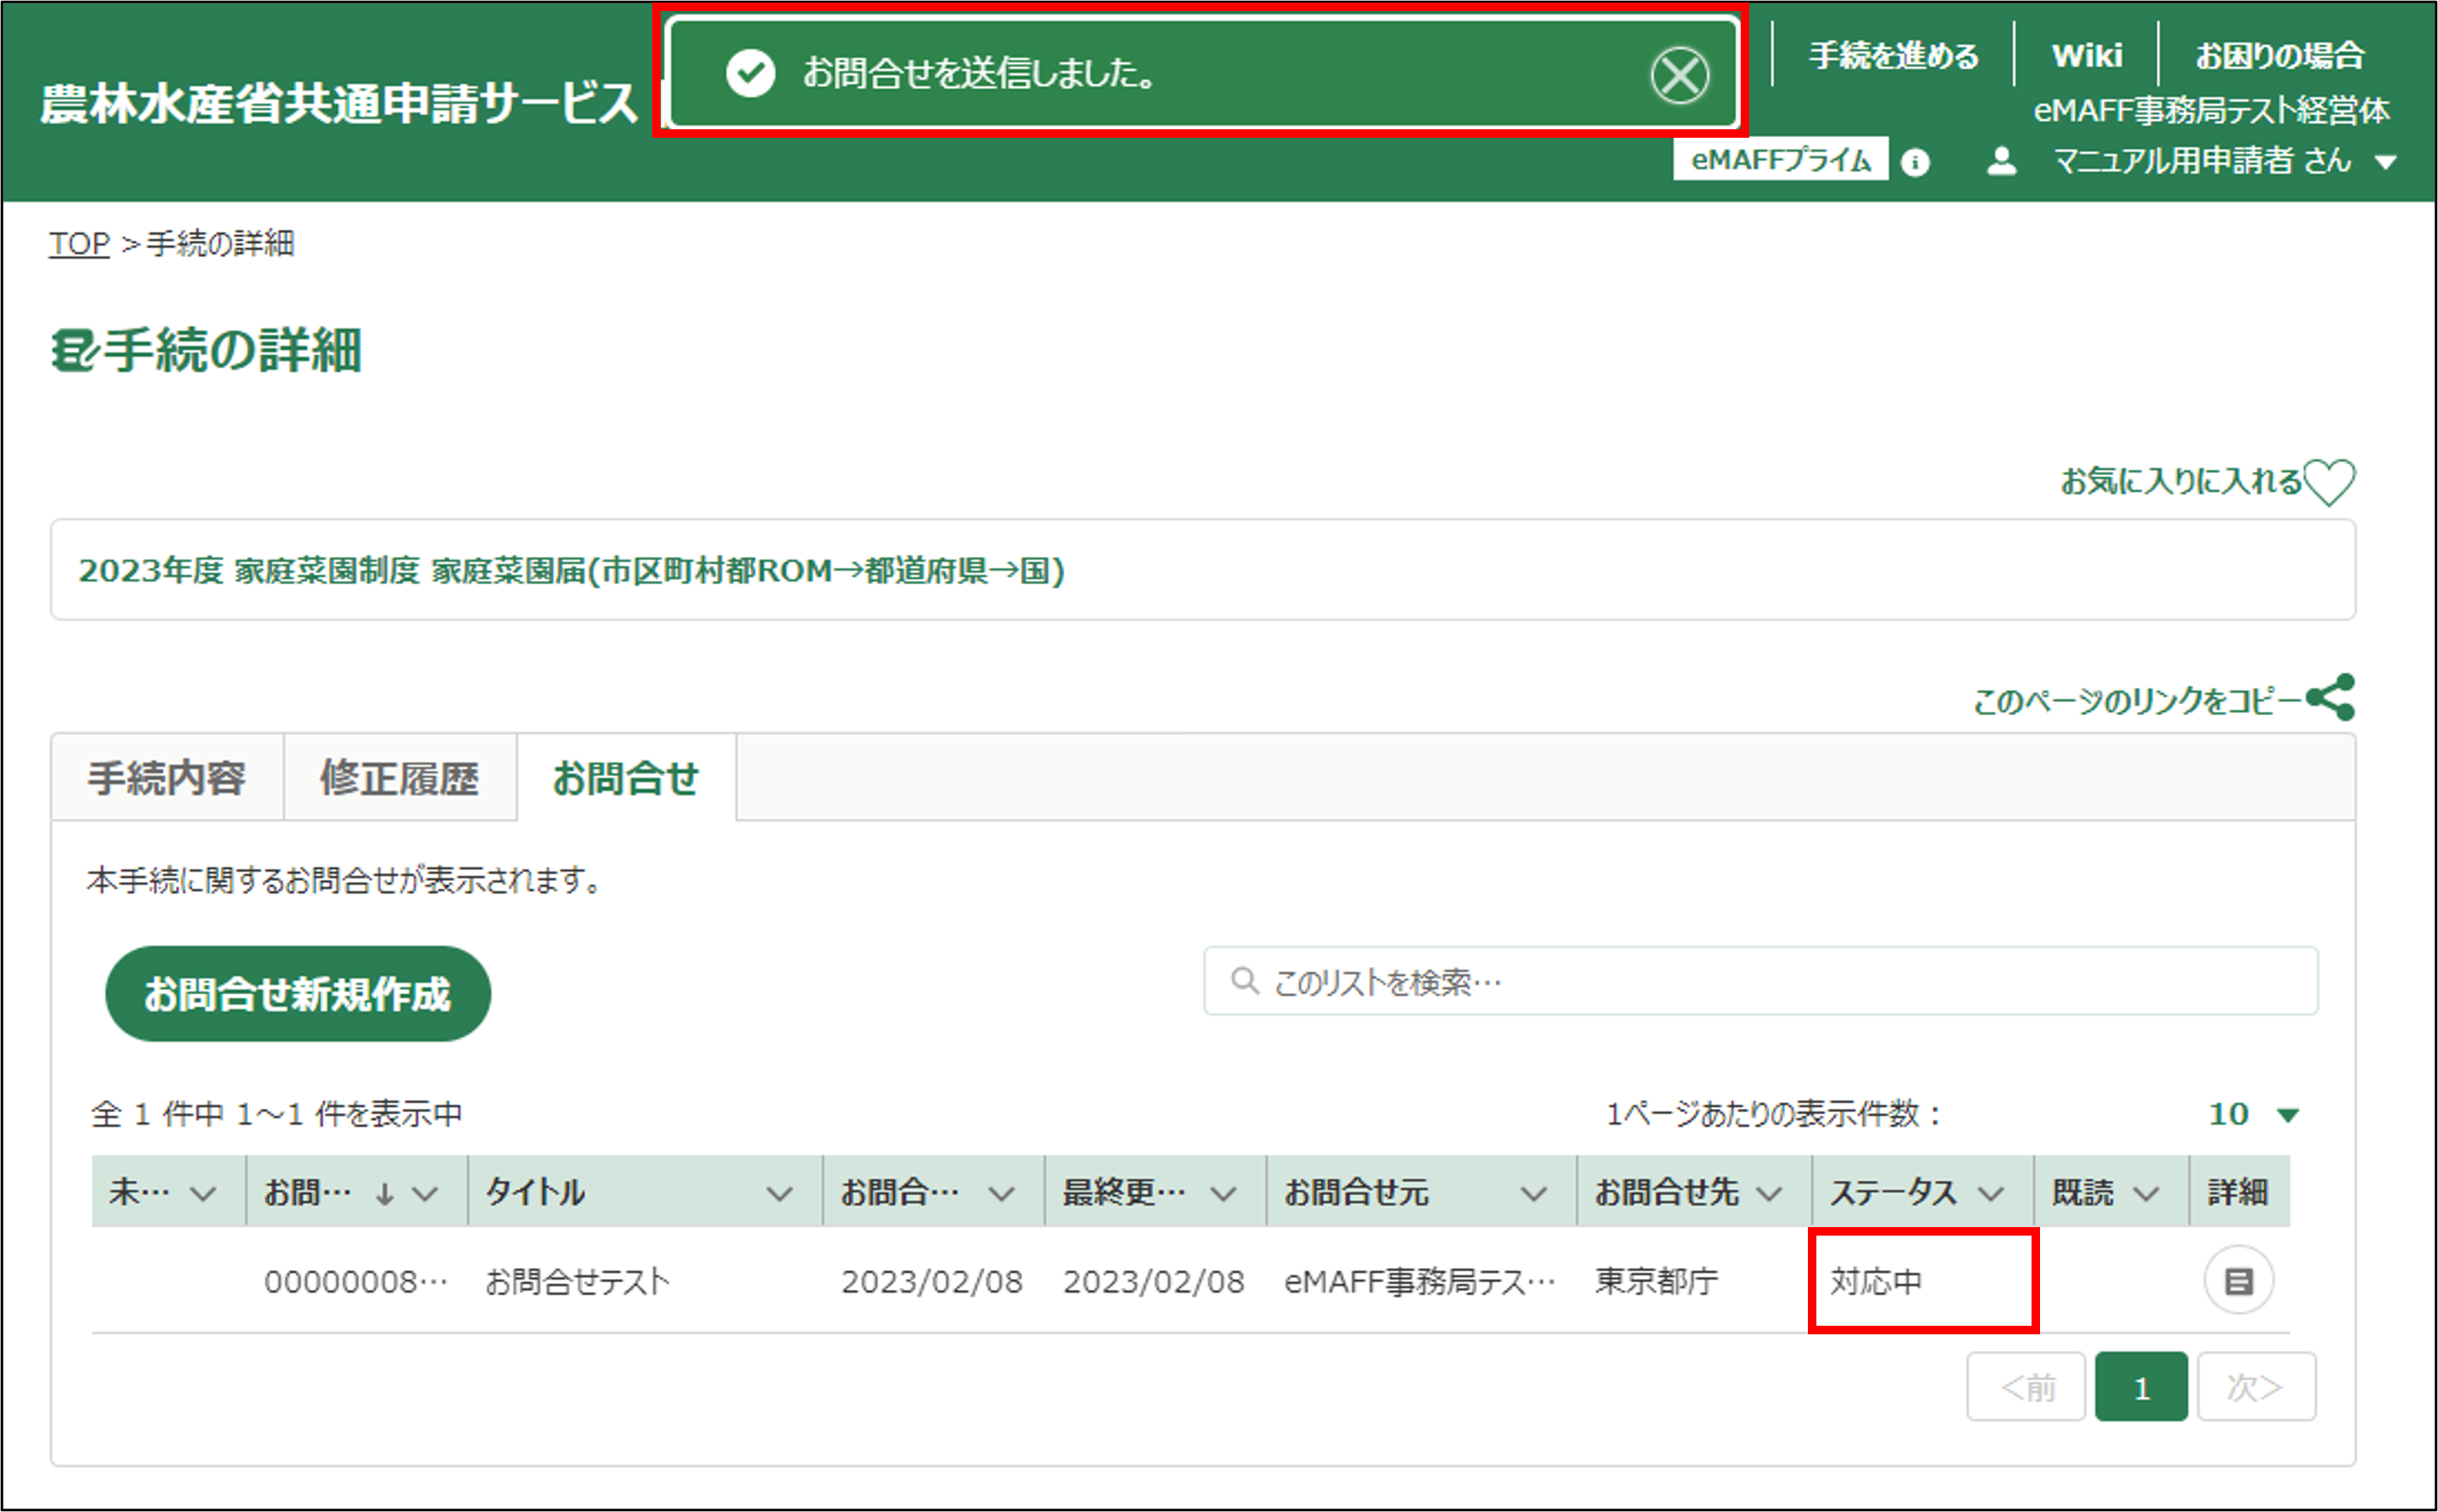
Task: Click the eMAFFプライム info icon
Action: coord(1914,162)
